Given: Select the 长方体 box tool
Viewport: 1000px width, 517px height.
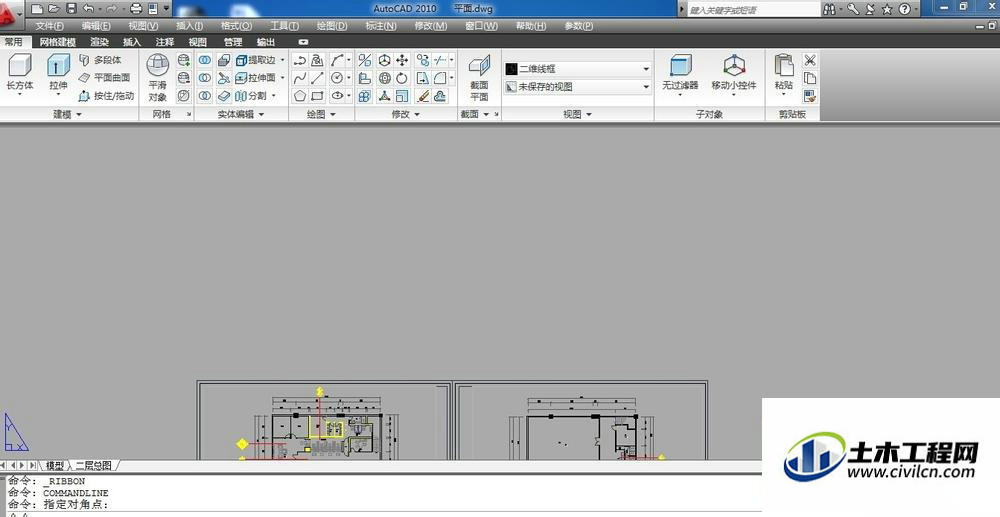Looking at the screenshot, I should [x=20, y=75].
